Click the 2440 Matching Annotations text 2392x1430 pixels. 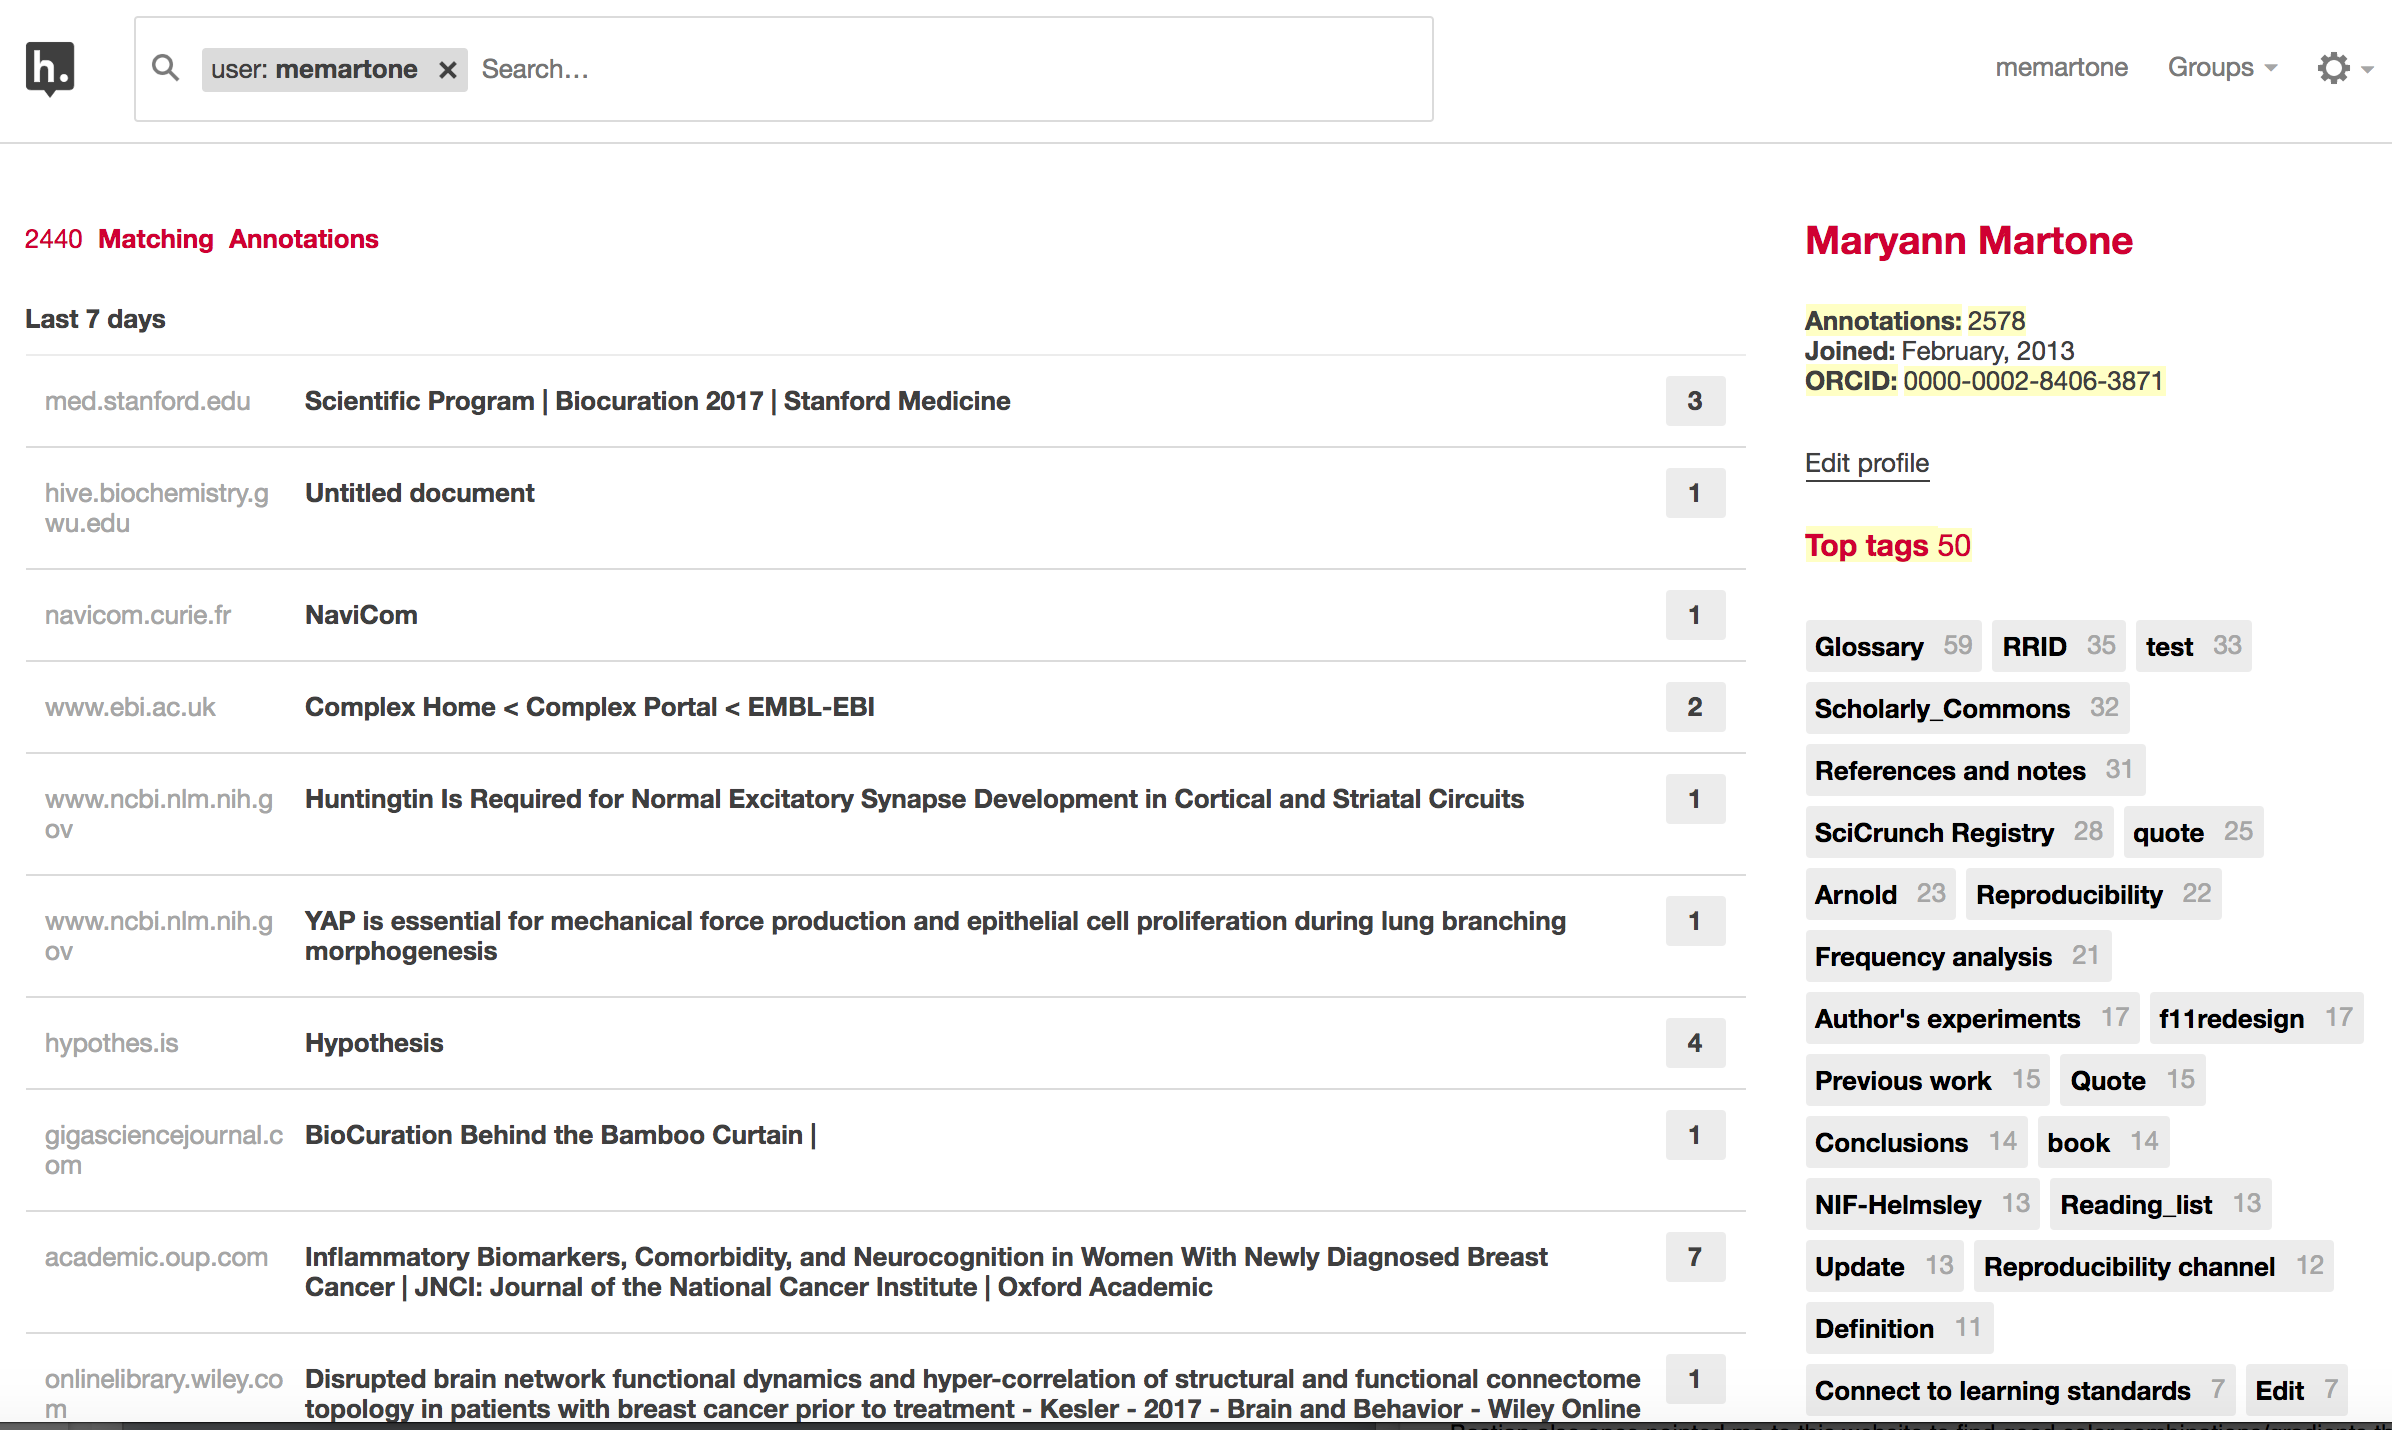[x=201, y=239]
